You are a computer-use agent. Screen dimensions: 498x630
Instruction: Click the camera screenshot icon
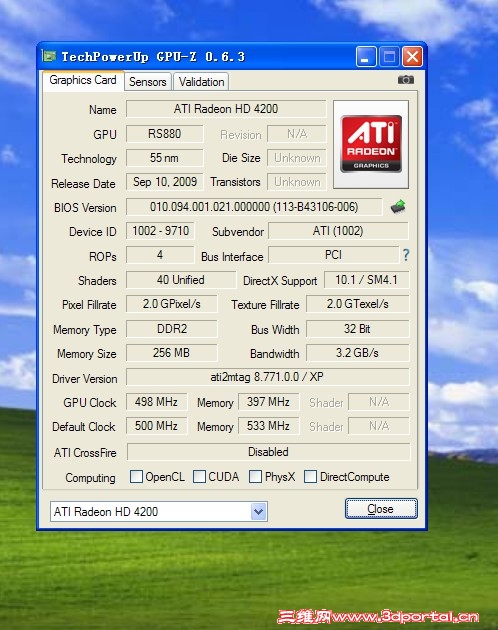tap(406, 80)
